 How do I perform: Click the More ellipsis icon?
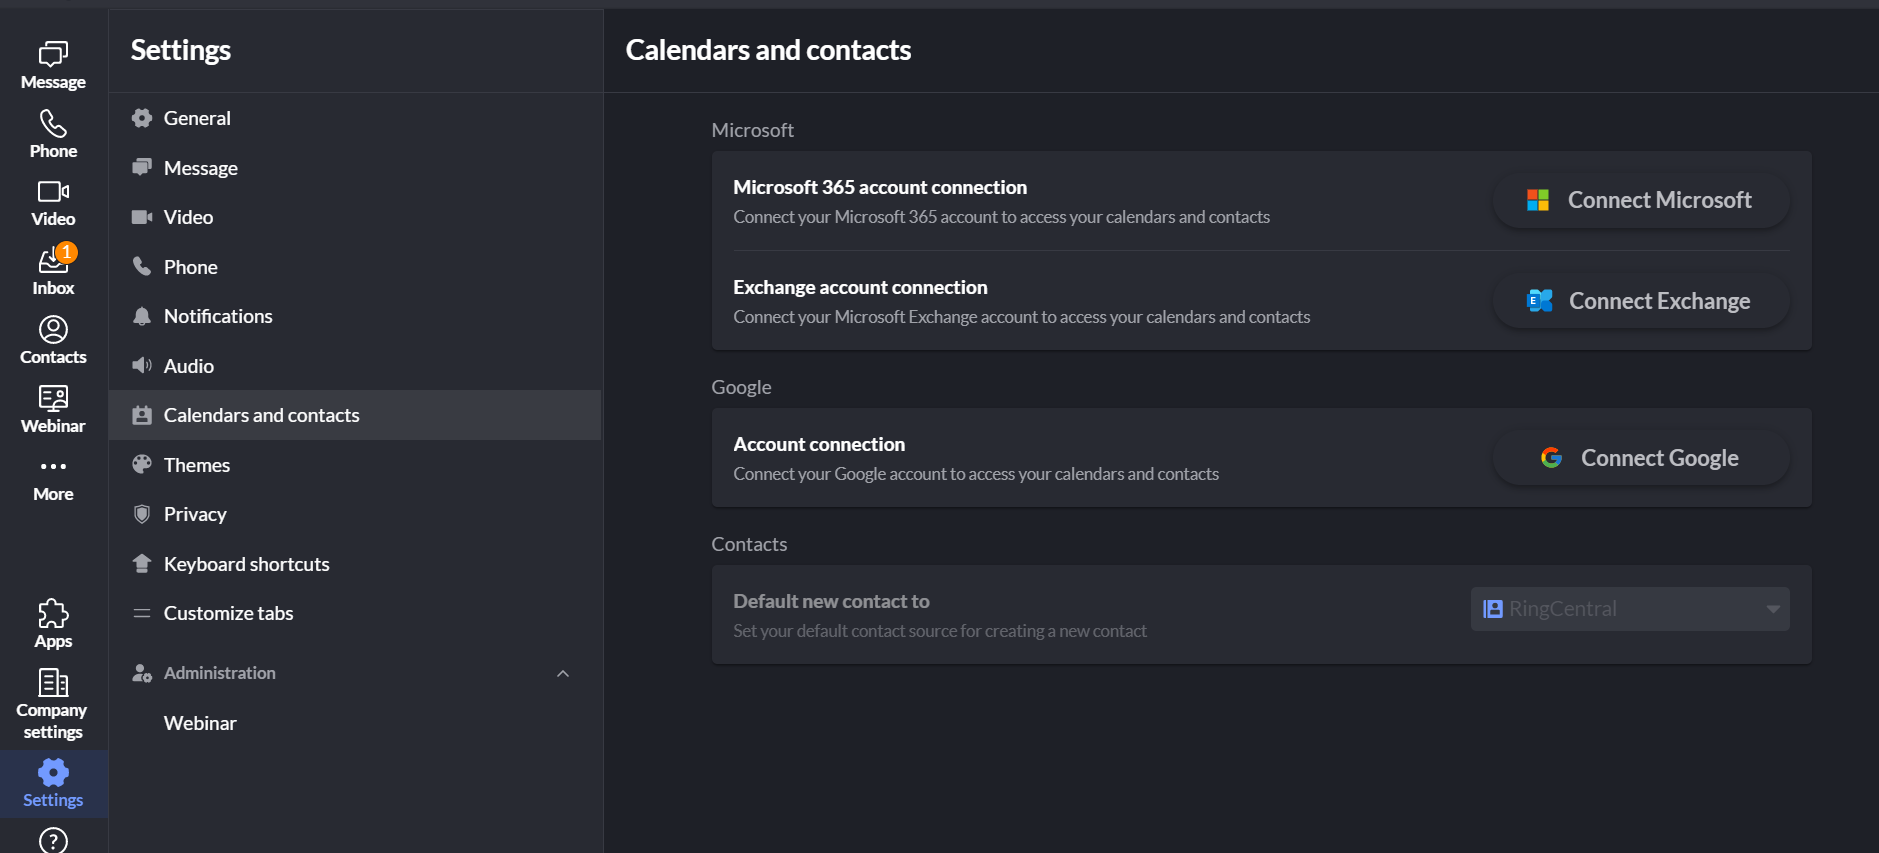[x=53, y=467]
